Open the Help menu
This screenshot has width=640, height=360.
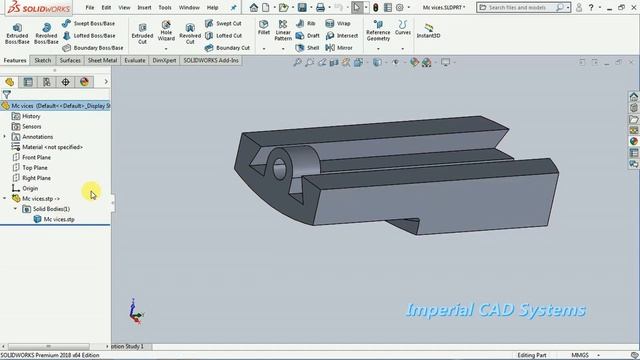tap(212, 7)
